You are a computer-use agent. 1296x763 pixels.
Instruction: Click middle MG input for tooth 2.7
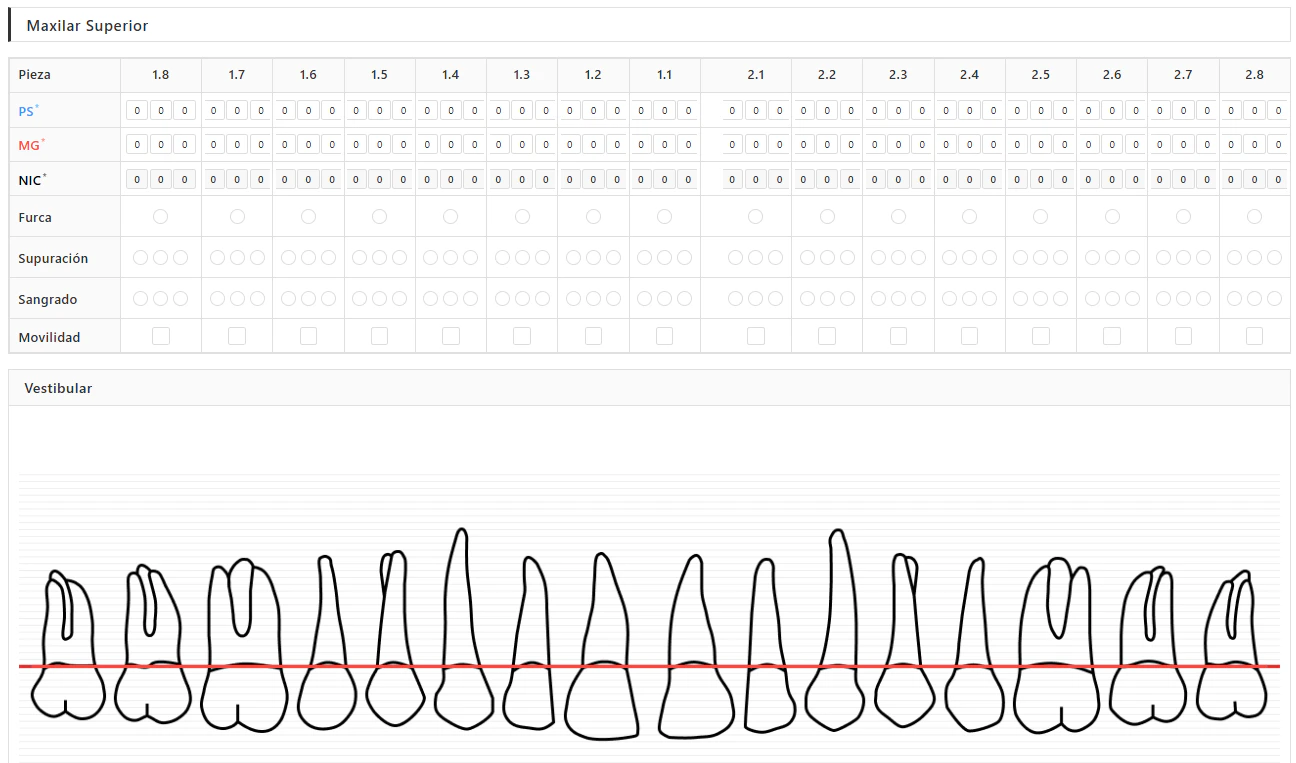click(x=1184, y=145)
